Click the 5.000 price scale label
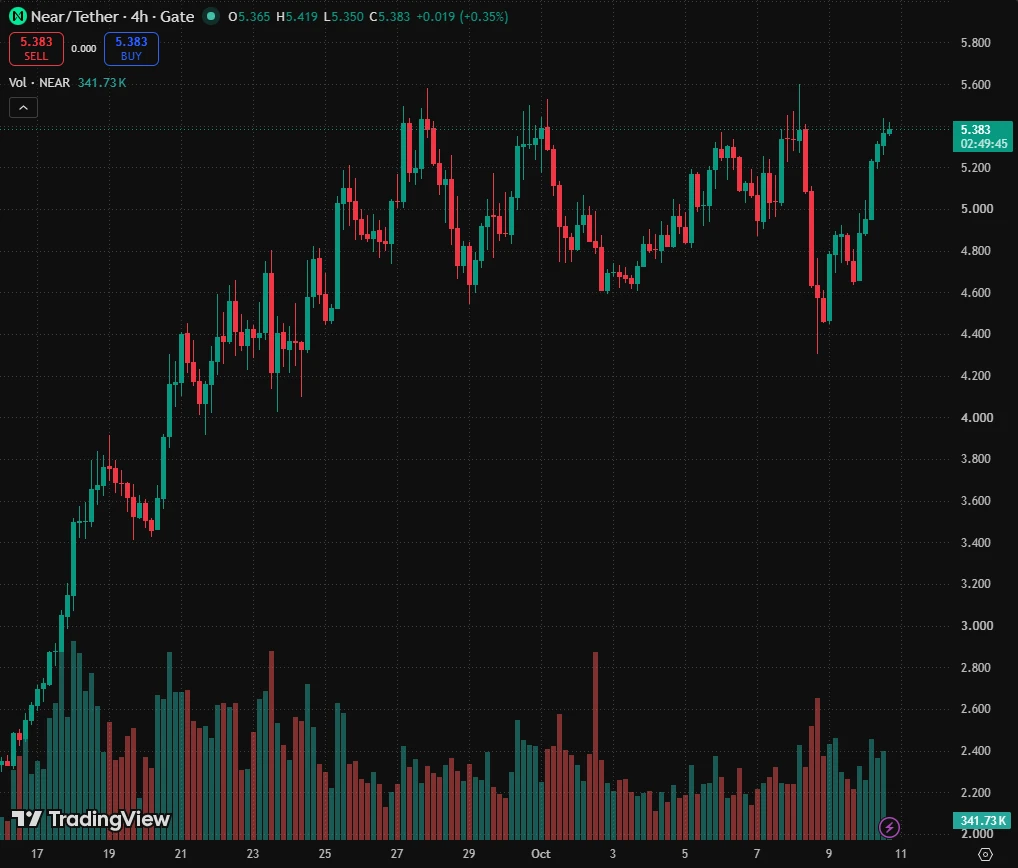Viewport: 1018px width, 868px height. [976, 208]
